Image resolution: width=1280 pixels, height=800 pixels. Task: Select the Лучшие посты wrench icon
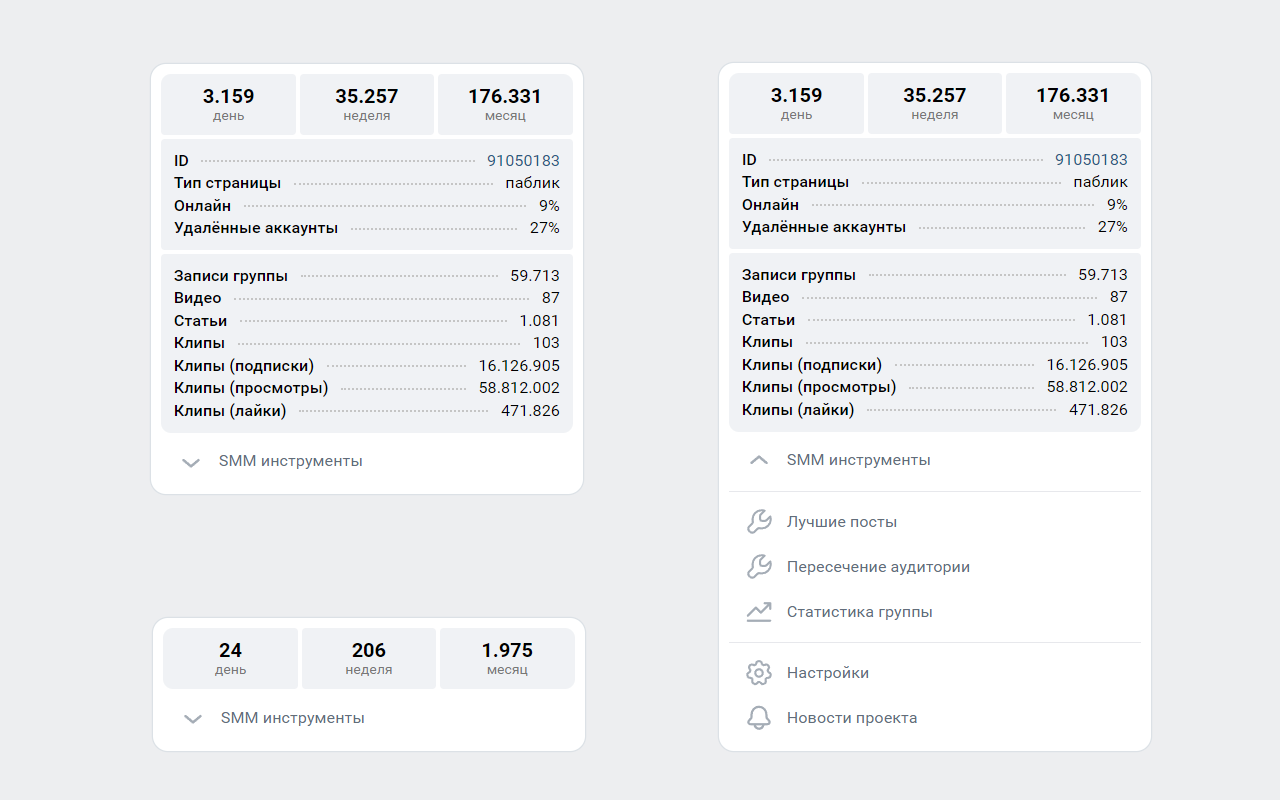coord(759,521)
